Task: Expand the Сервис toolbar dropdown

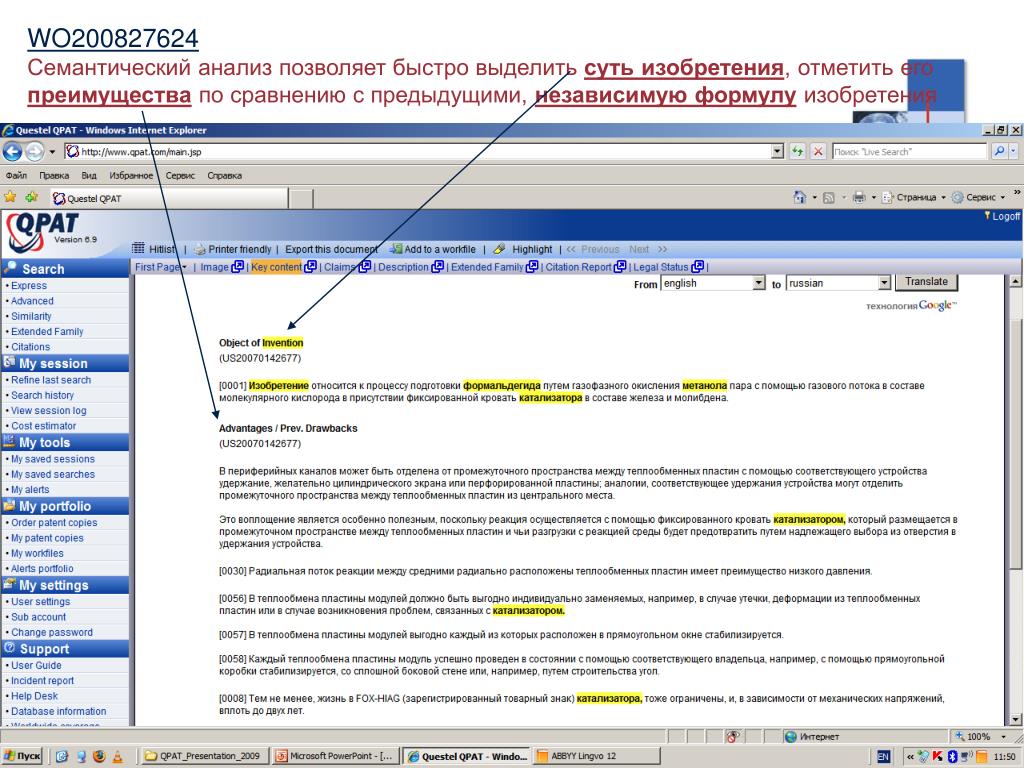Action: [x=1003, y=197]
